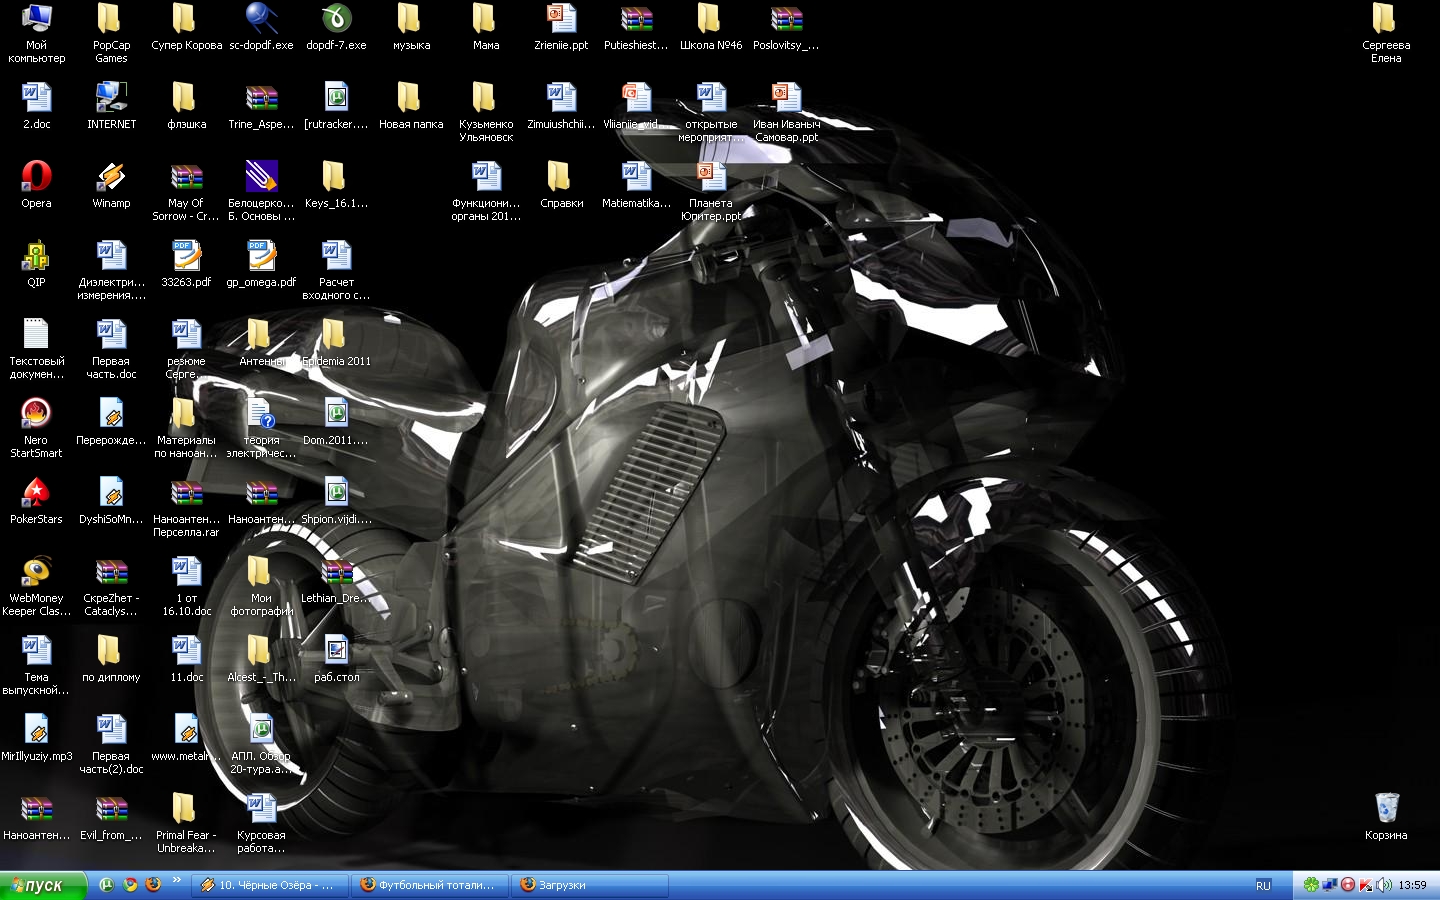Screen dimensions: 1440x900
Task: Switch to the Загрузки taskbar window
Action: pyautogui.click(x=590, y=885)
